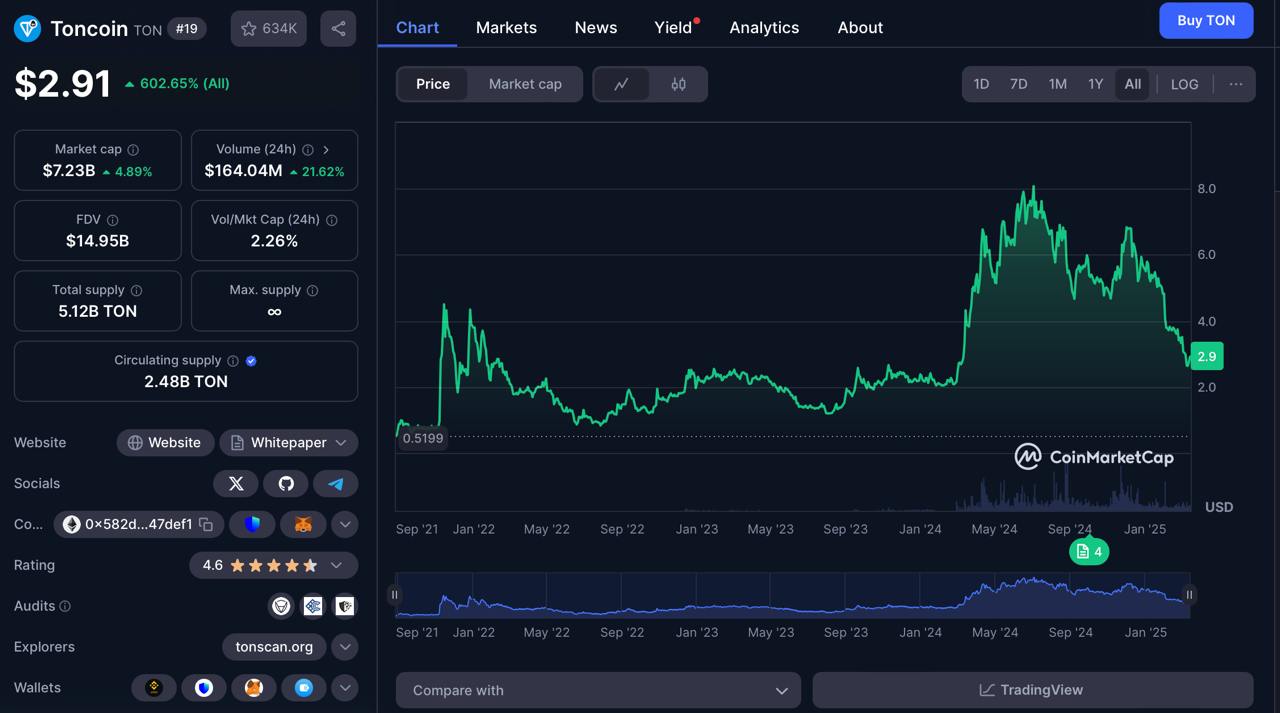The height and width of the screenshot is (713, 1280).
Task: Show info for Total supply
Action: pos(137,290)
